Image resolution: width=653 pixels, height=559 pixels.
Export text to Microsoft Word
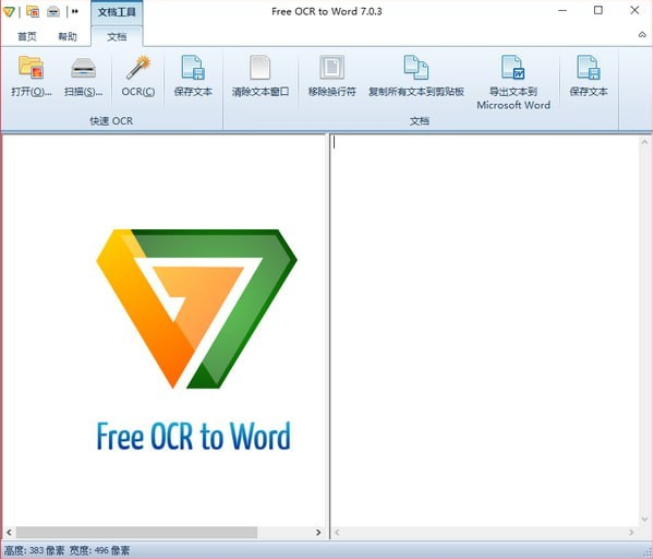click(x=513, y=82)
